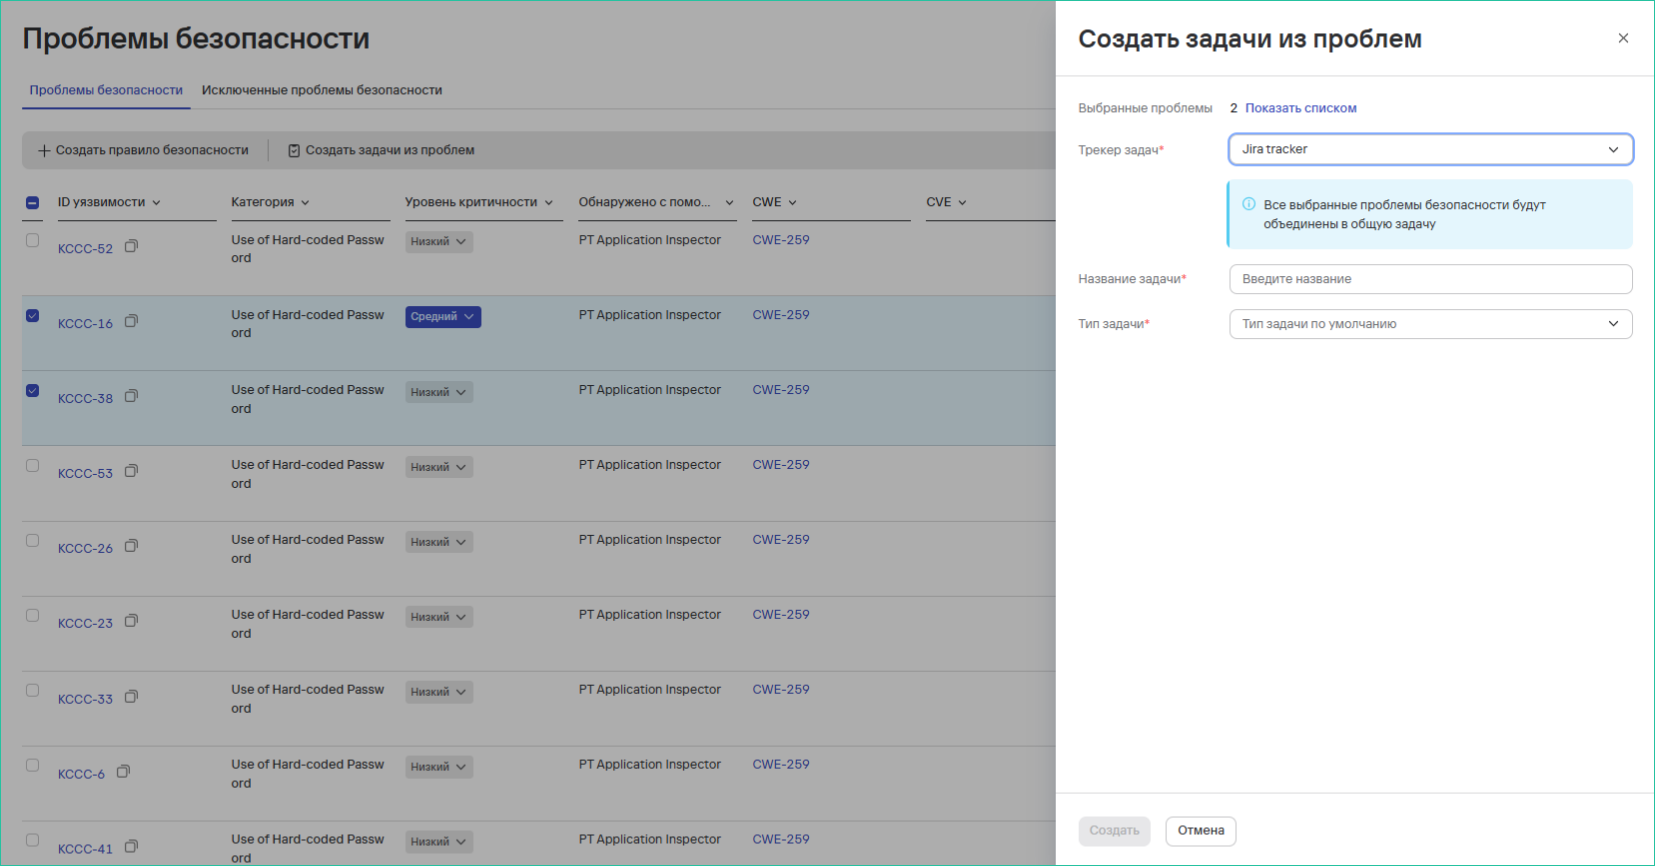1655x866 pixels.
Task: Copy the KCCC-53 identifier
Action: [x=131, y=471]
